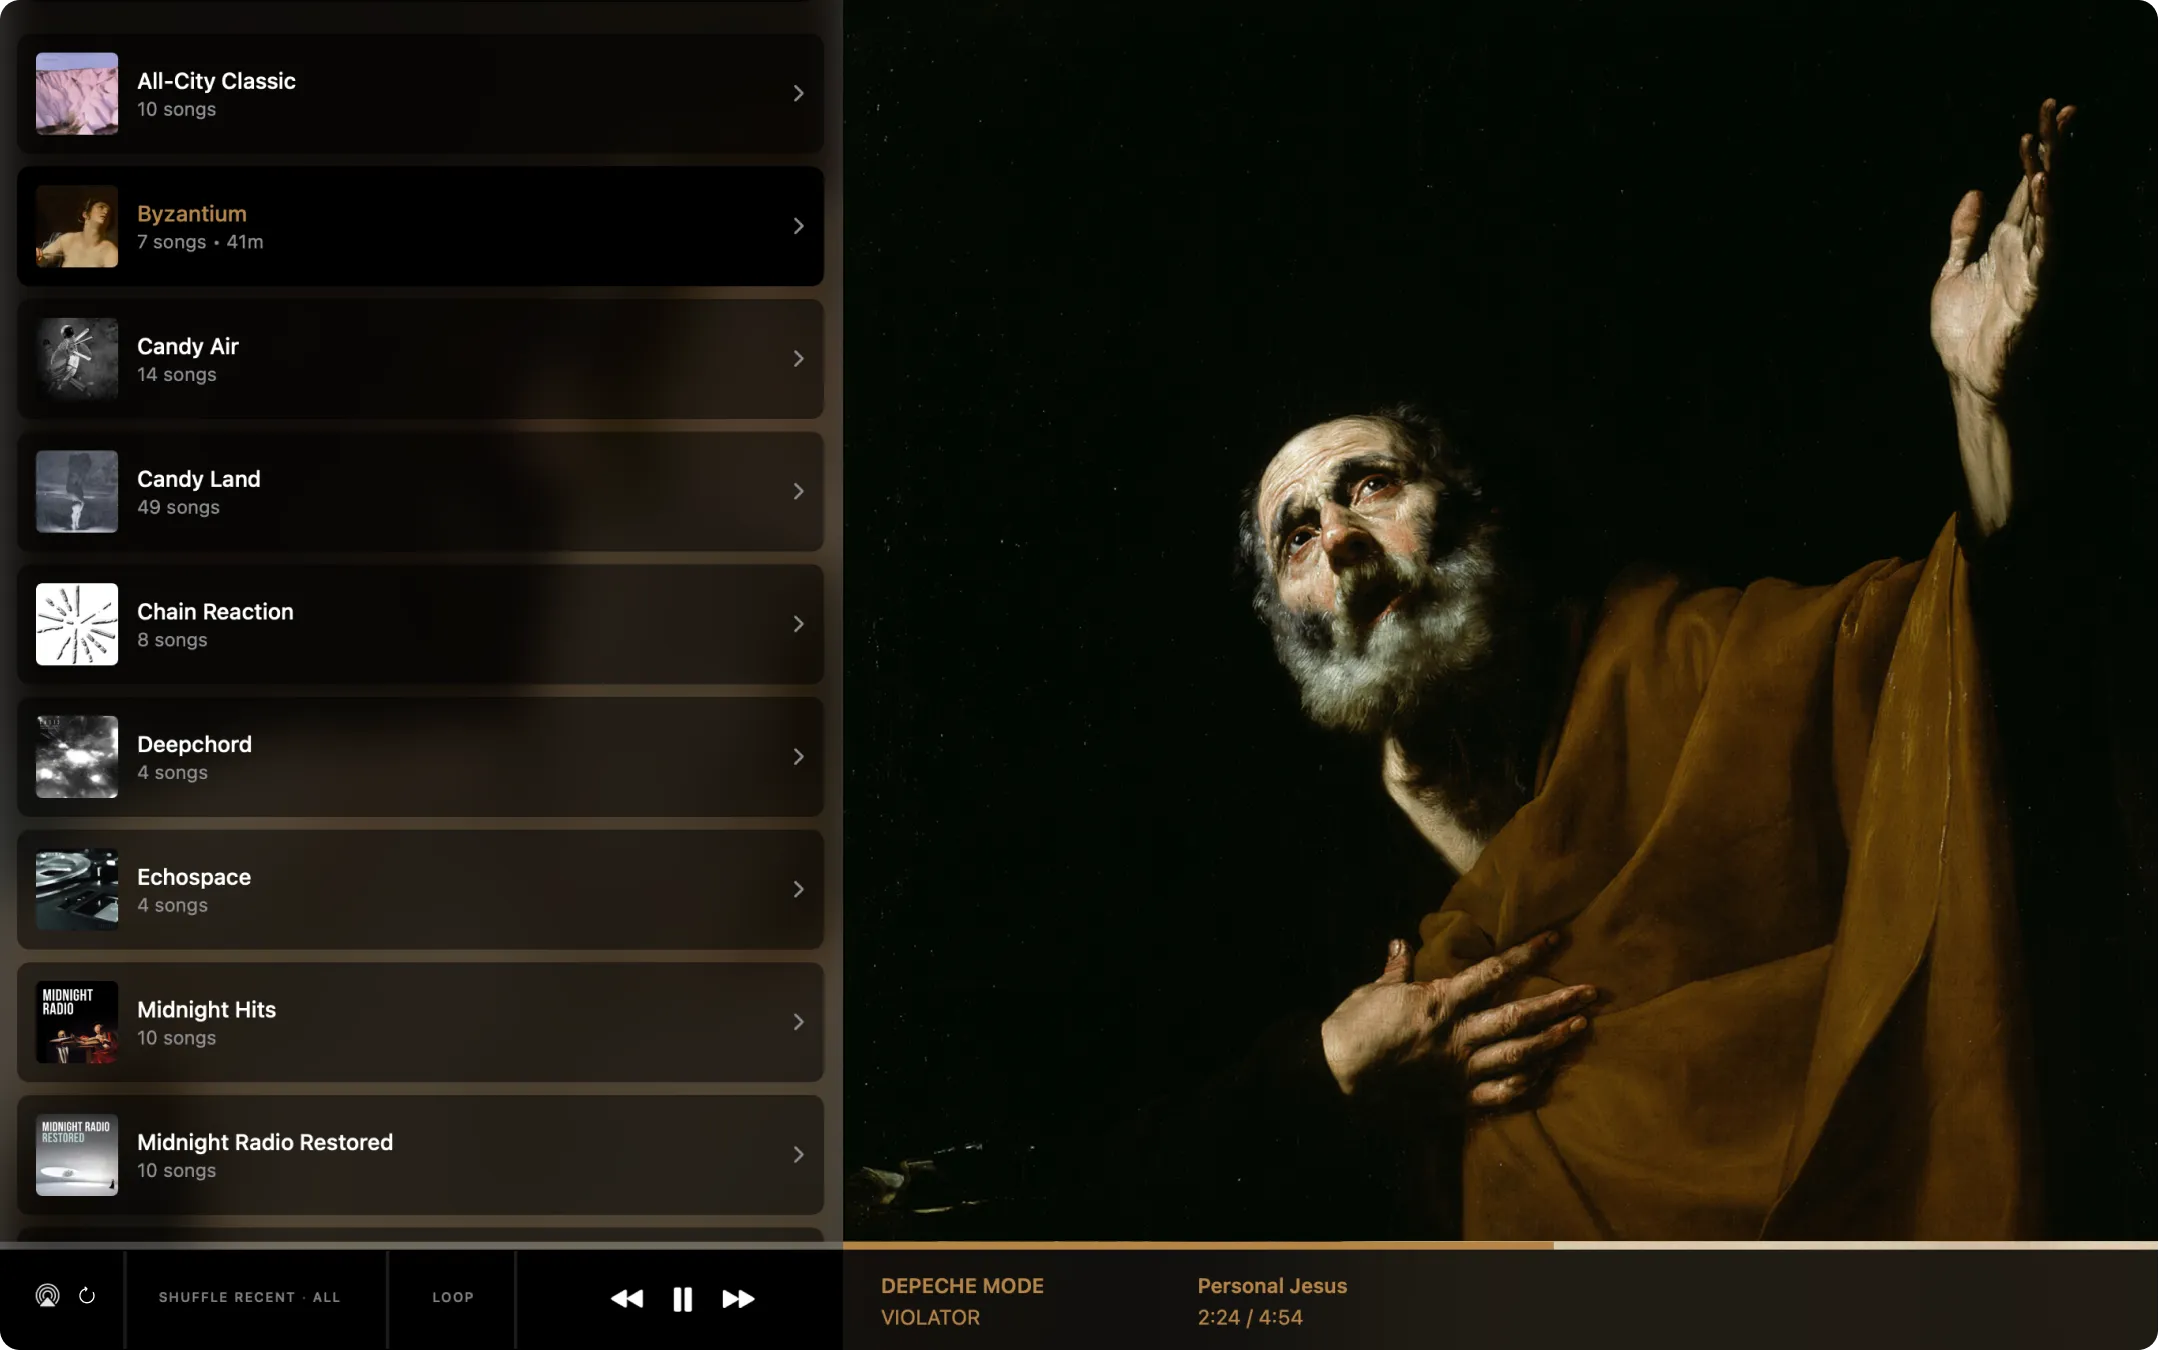Expand the Deepchord playlist chevron
Image resolution: width=2161 pixels, height=1350 pixels.
click(798, 756)
